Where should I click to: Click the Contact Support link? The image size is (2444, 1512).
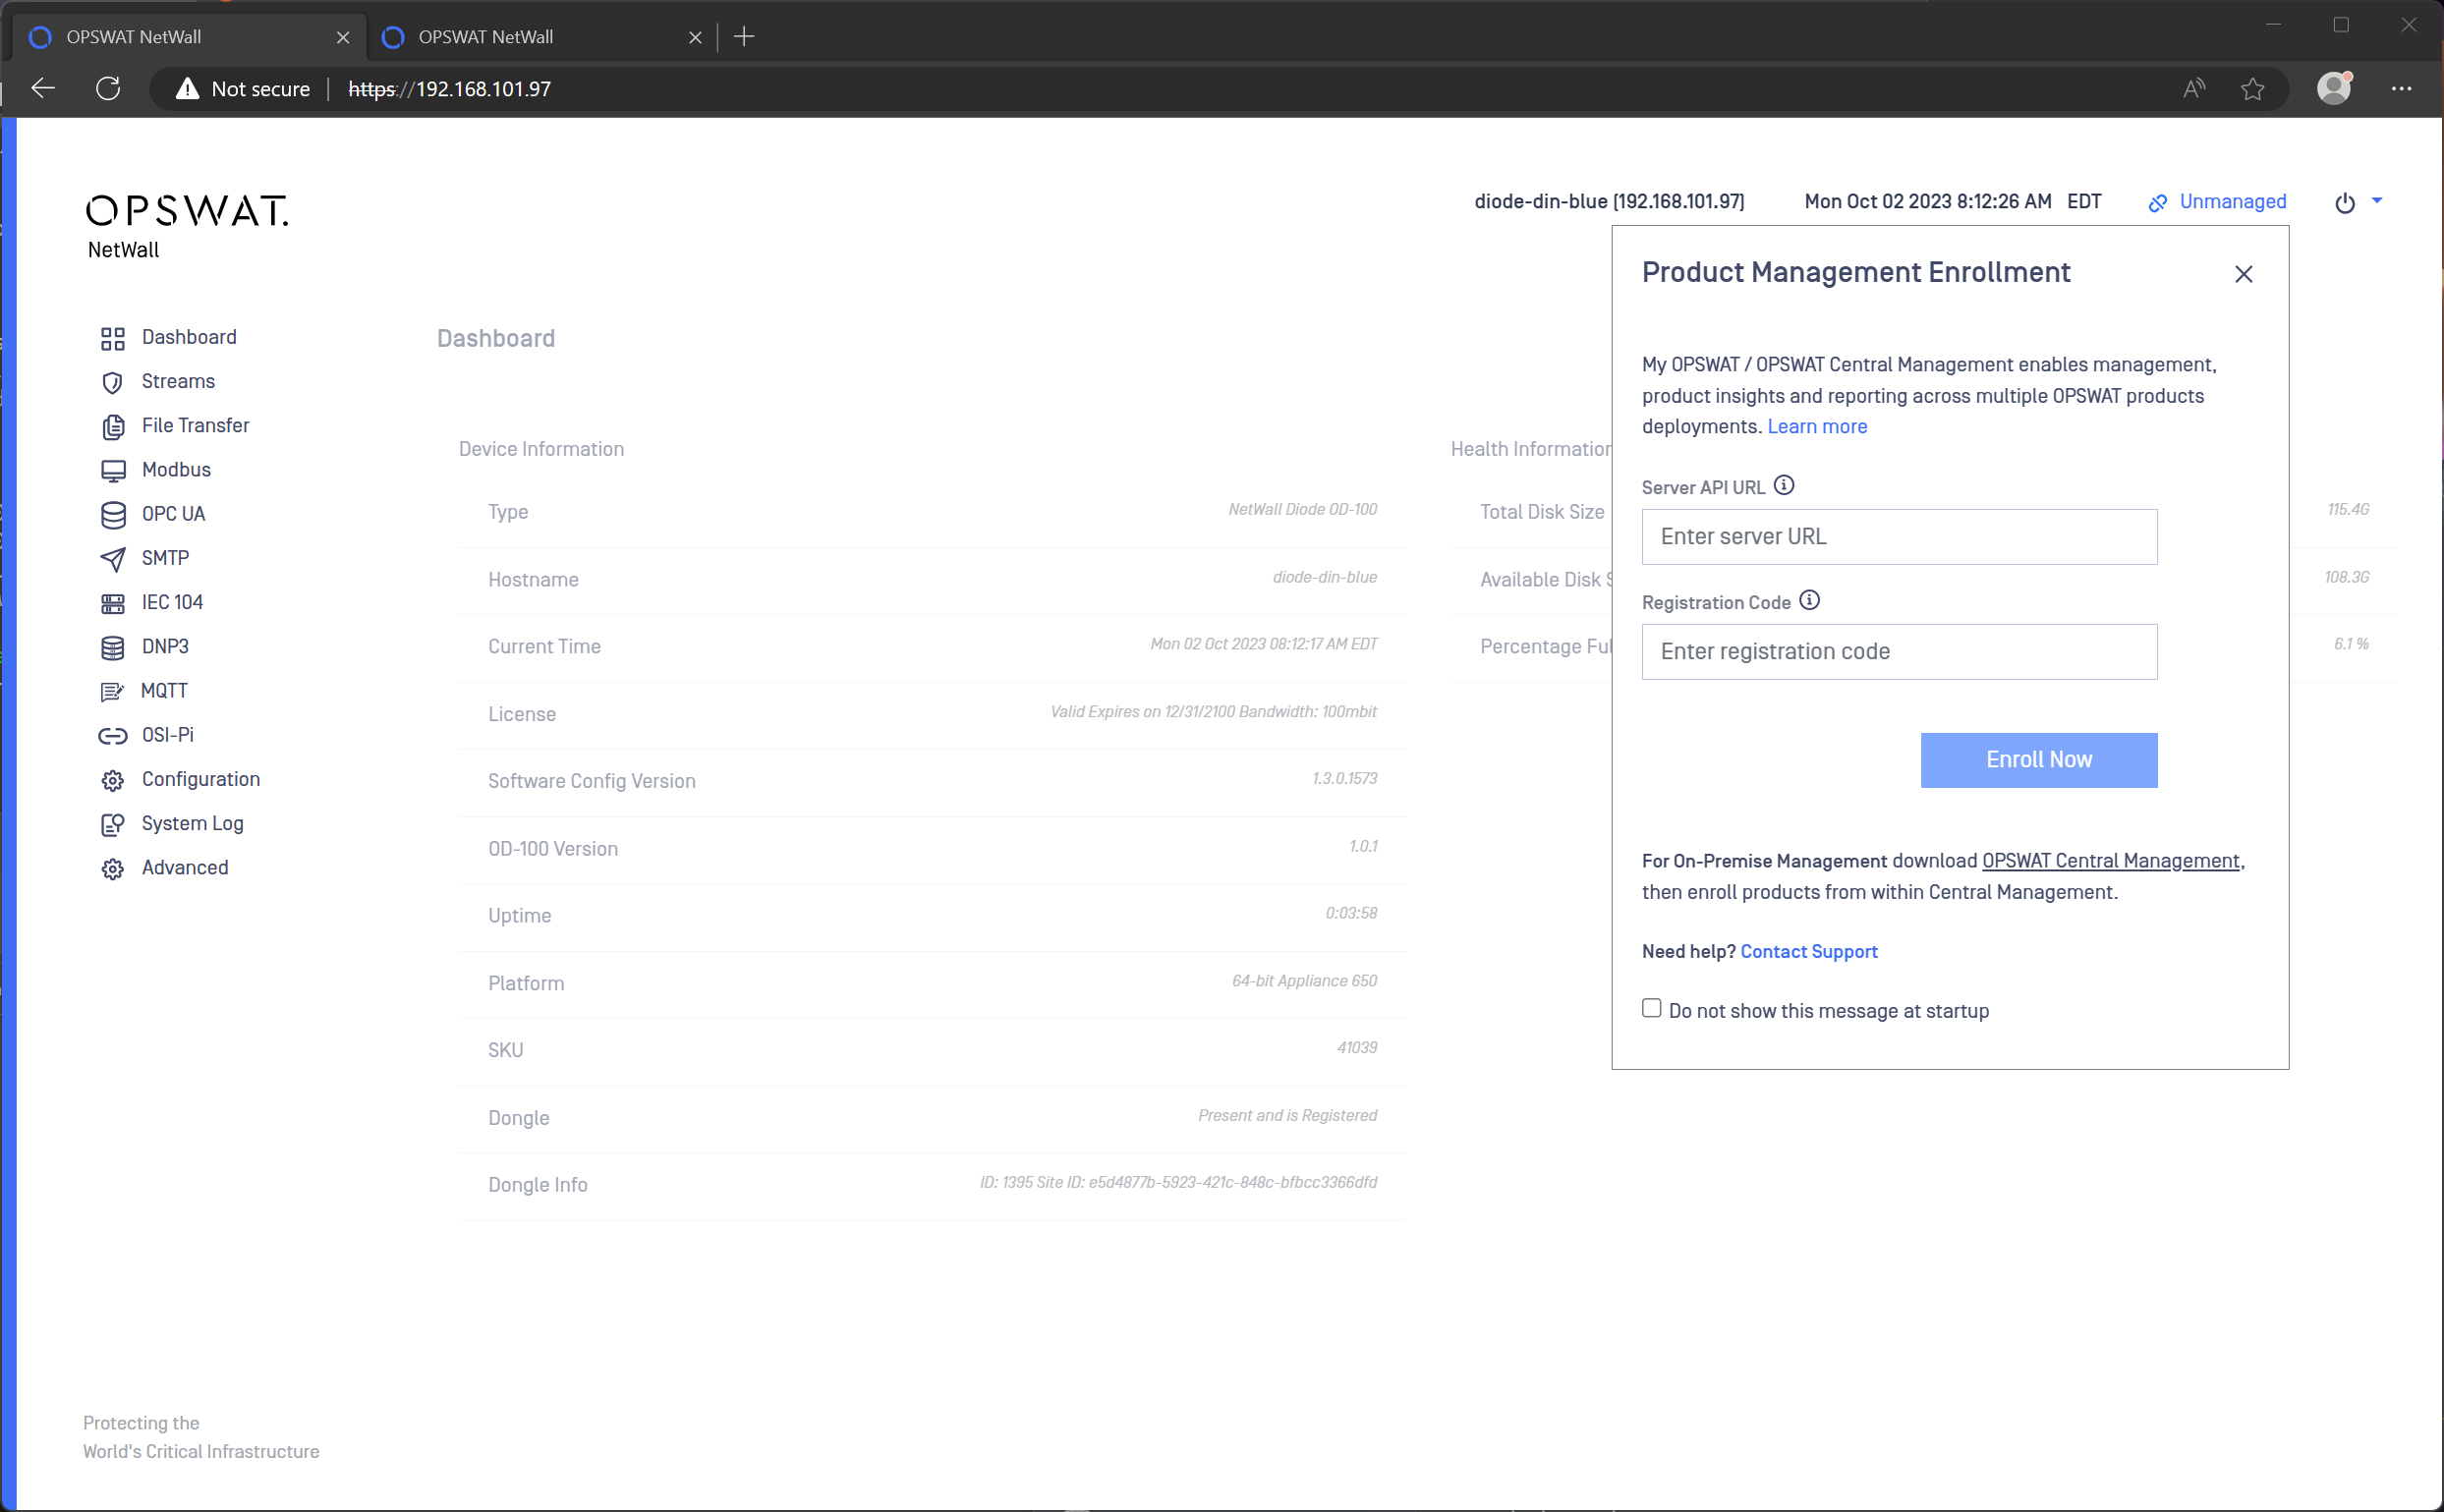click(x=1809, y=951)
